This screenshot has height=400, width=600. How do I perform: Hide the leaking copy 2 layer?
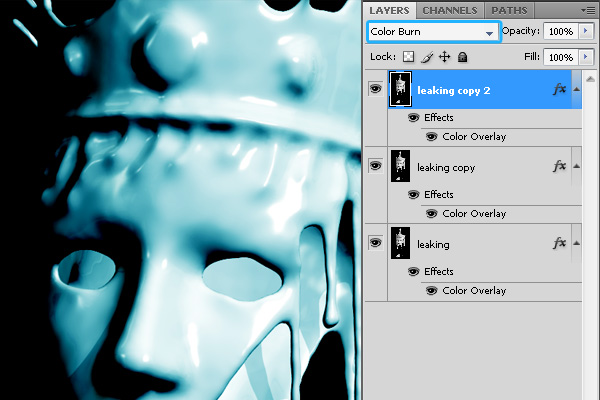[376, 89]
